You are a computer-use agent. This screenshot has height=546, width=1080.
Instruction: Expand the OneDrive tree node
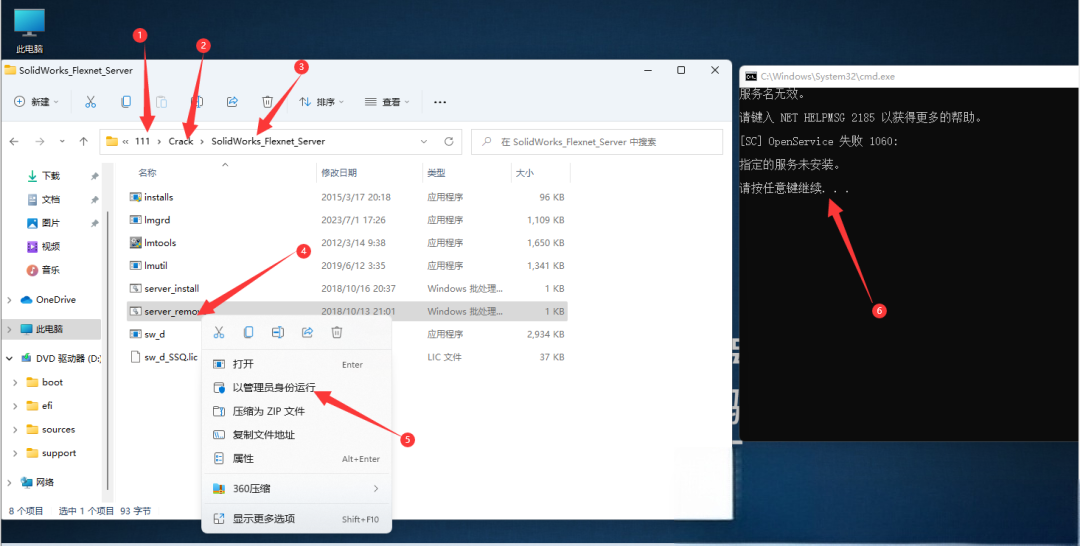(10, 300)
